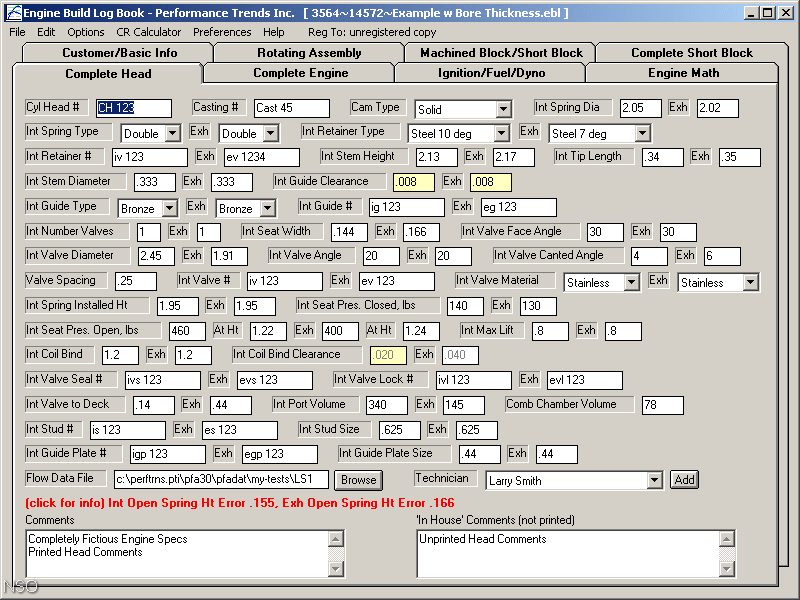
Task: Click the Int Port Volume field 340
Action: tap(387, 405)
